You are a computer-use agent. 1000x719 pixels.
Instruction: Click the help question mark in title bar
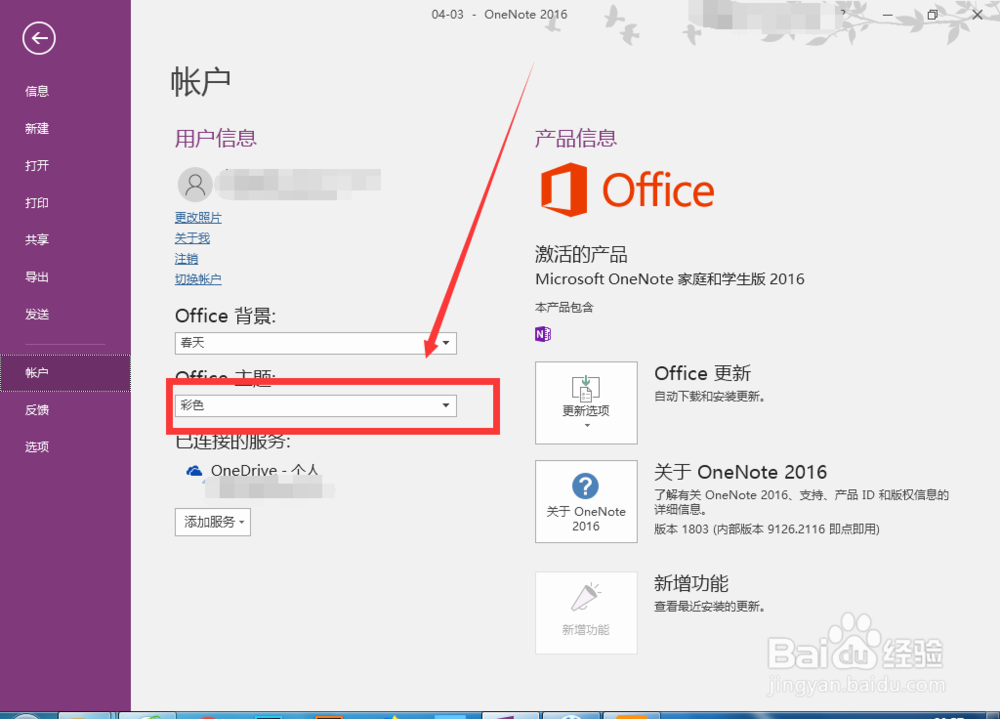(x=843, y=14)
